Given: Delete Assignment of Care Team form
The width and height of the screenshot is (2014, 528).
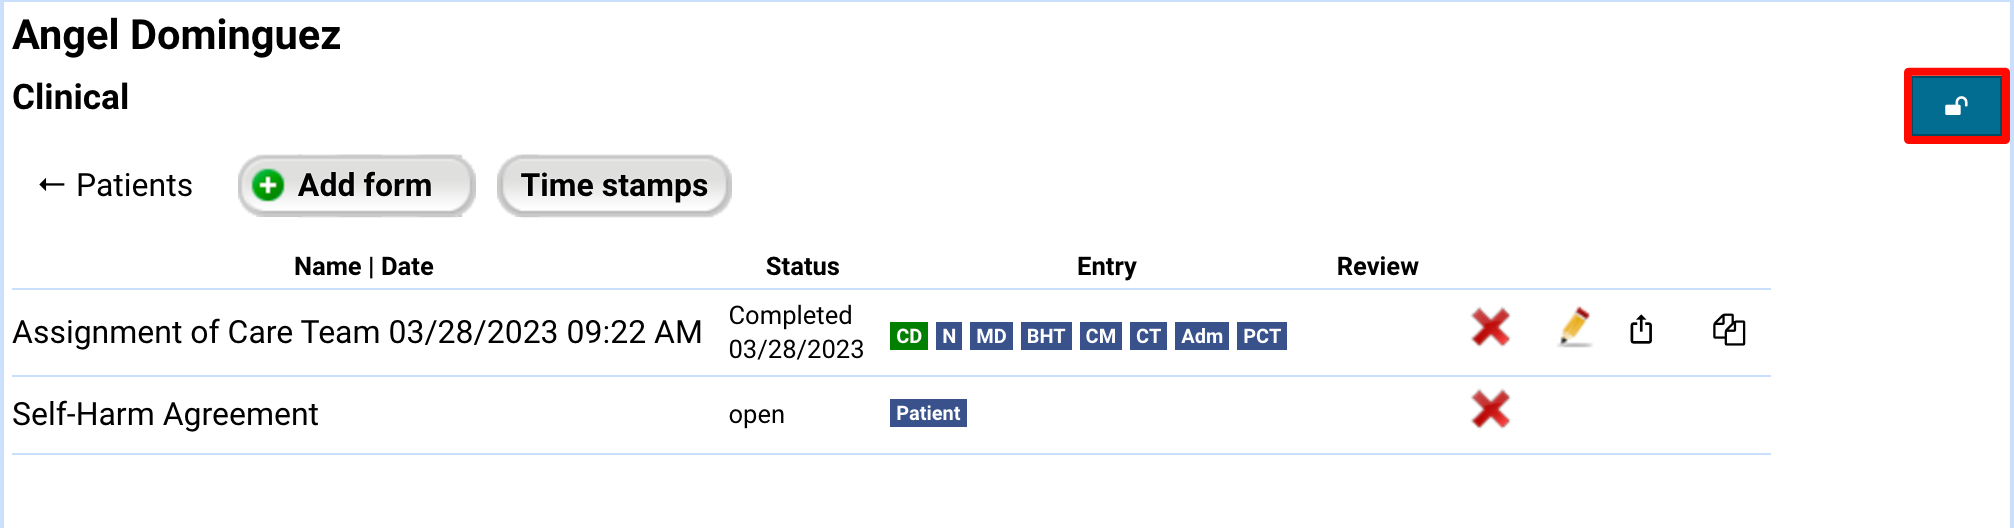Looking at the screenshot, I should [1490, 328].
